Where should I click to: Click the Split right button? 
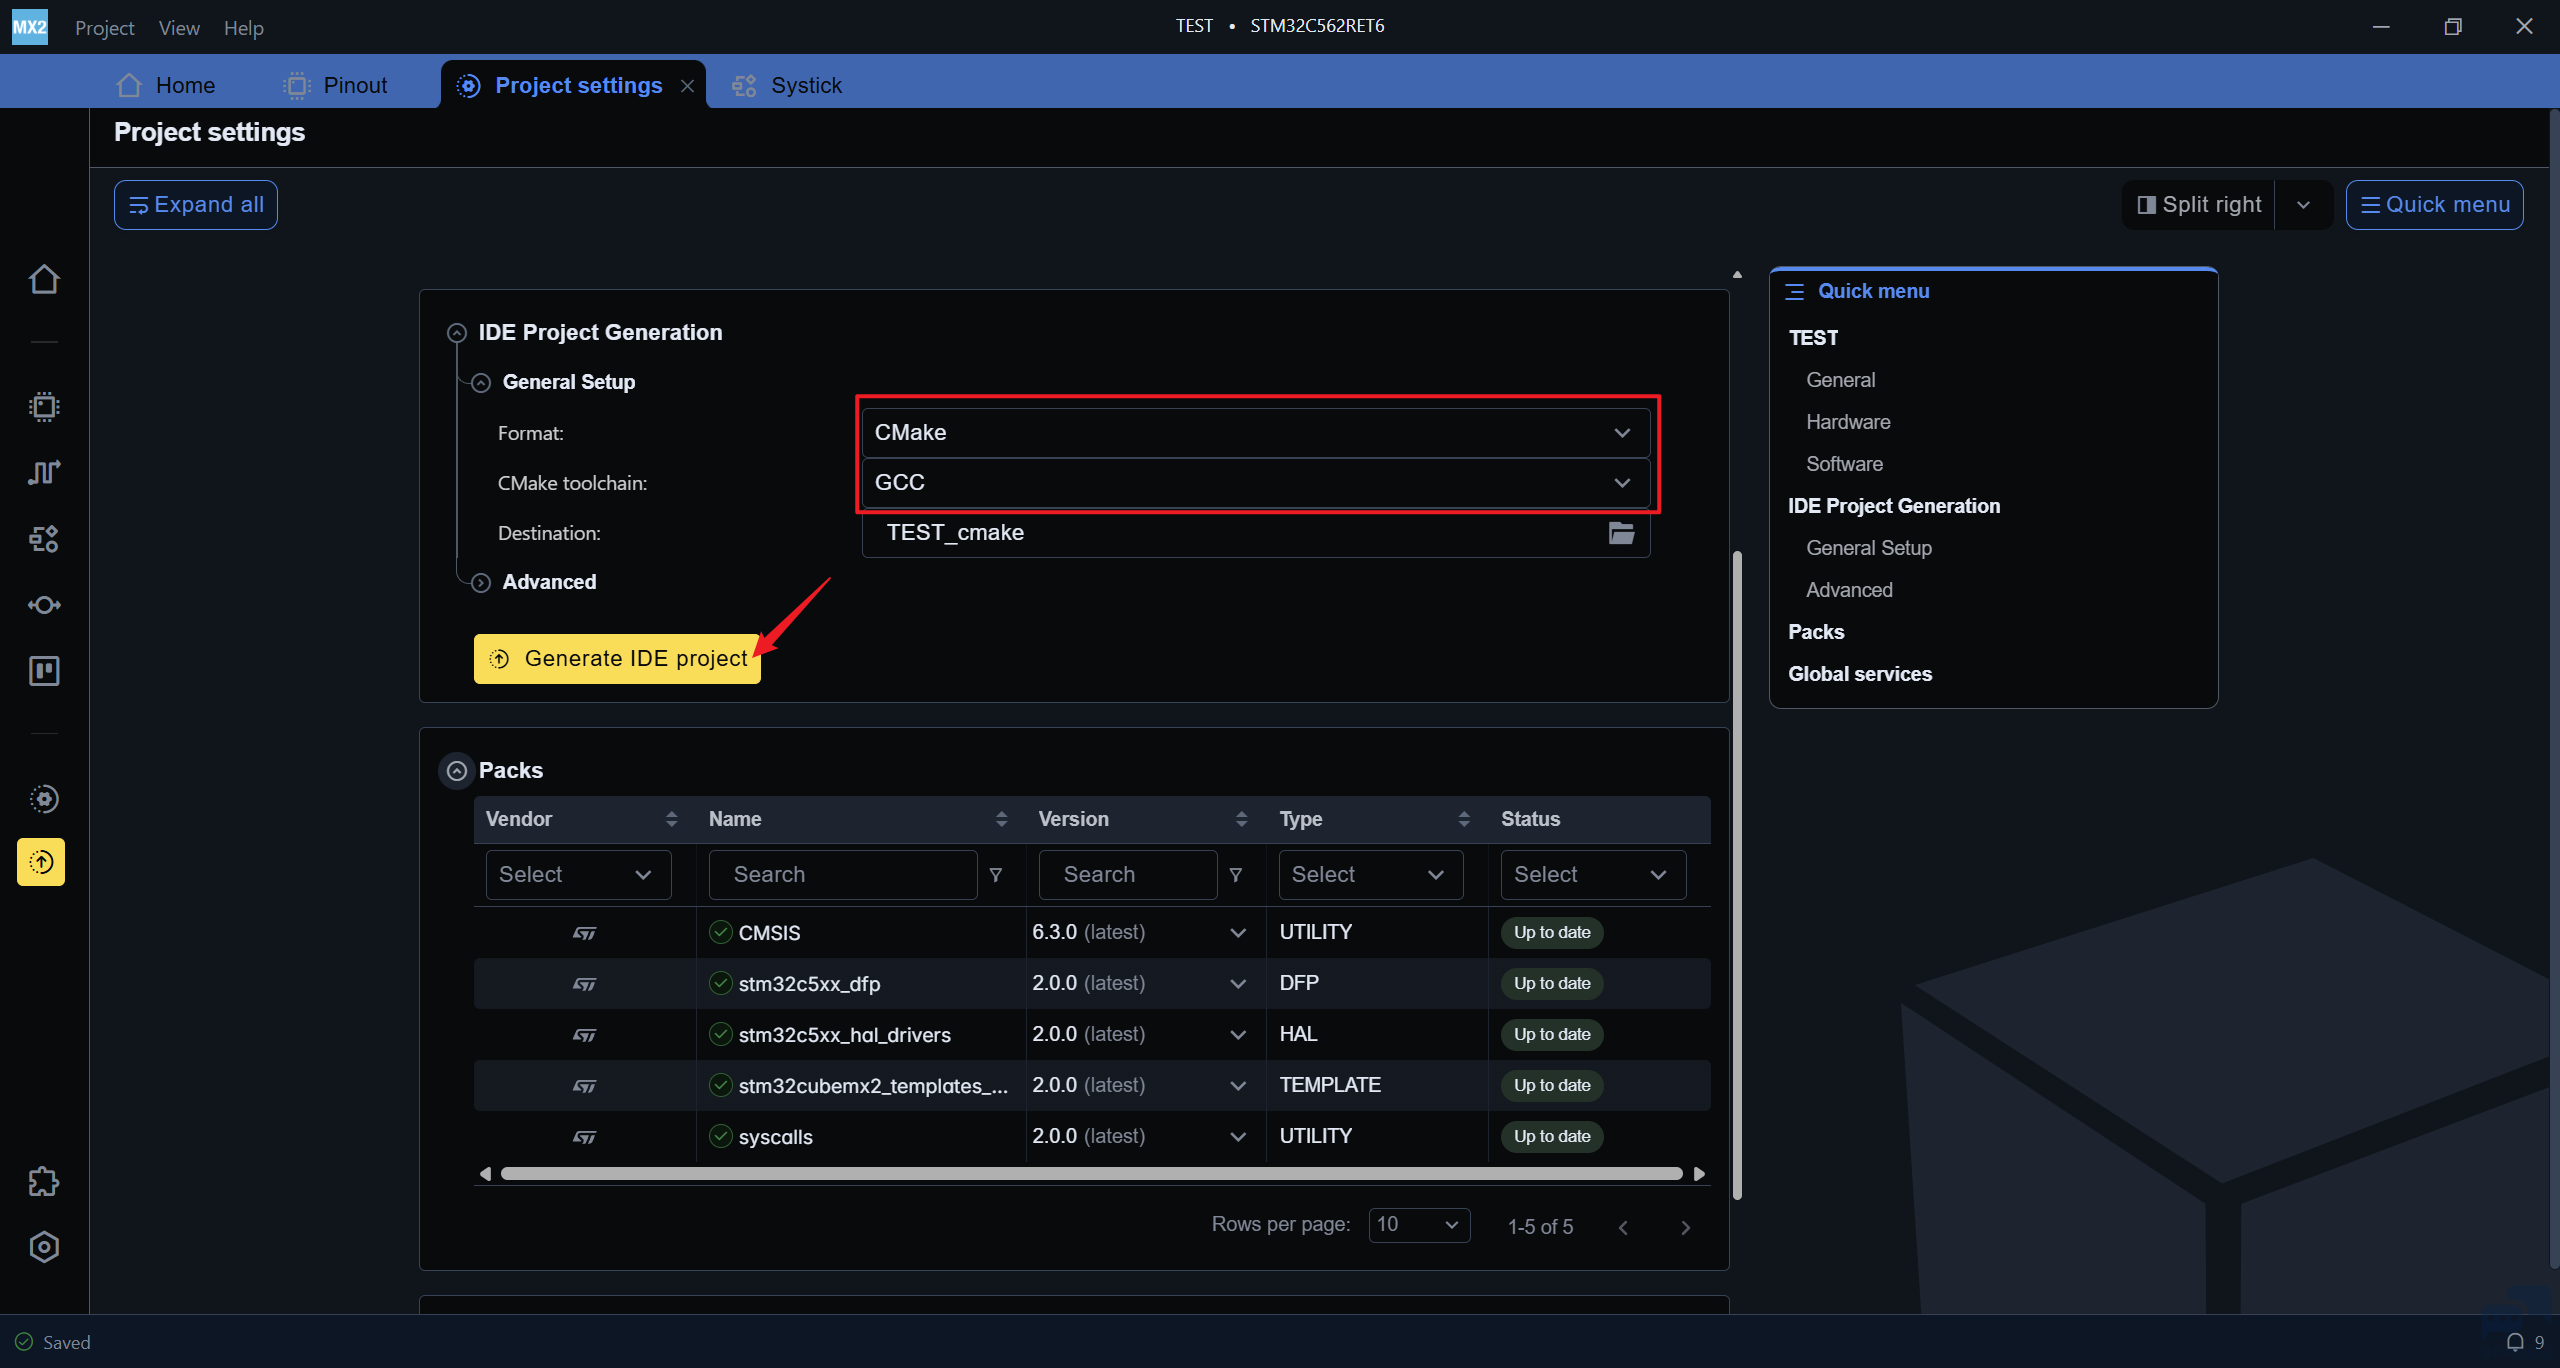coord(2199,205)
